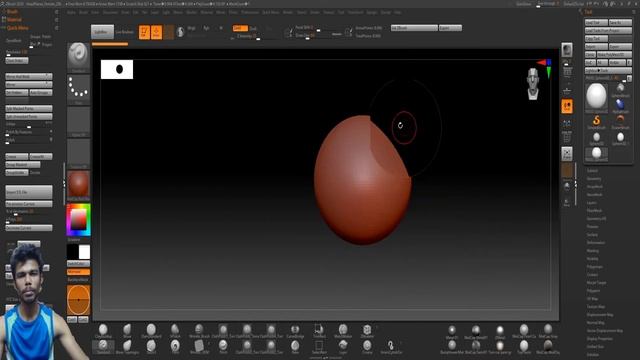Screen dimensions: 640x360
Task: Toggle the Zadd button
Action: click(x=240, y=28)
